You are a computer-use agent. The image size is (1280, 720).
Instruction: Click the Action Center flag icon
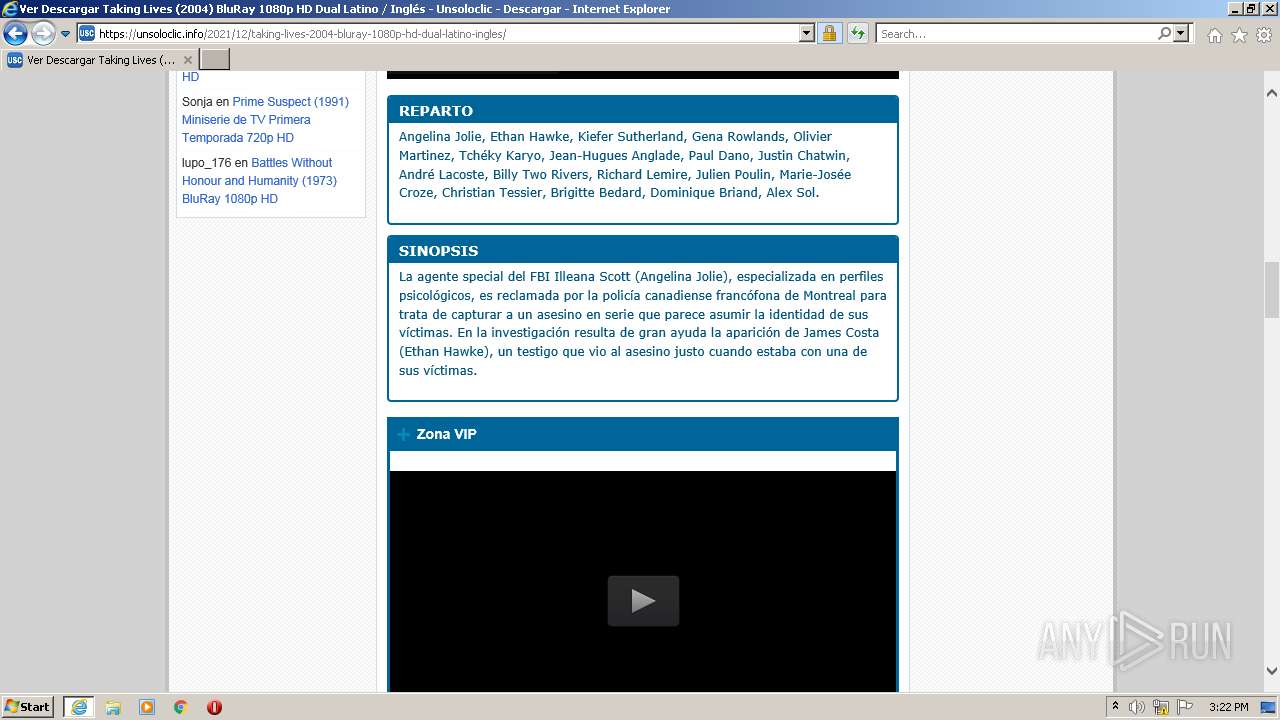click(1185, 707)
